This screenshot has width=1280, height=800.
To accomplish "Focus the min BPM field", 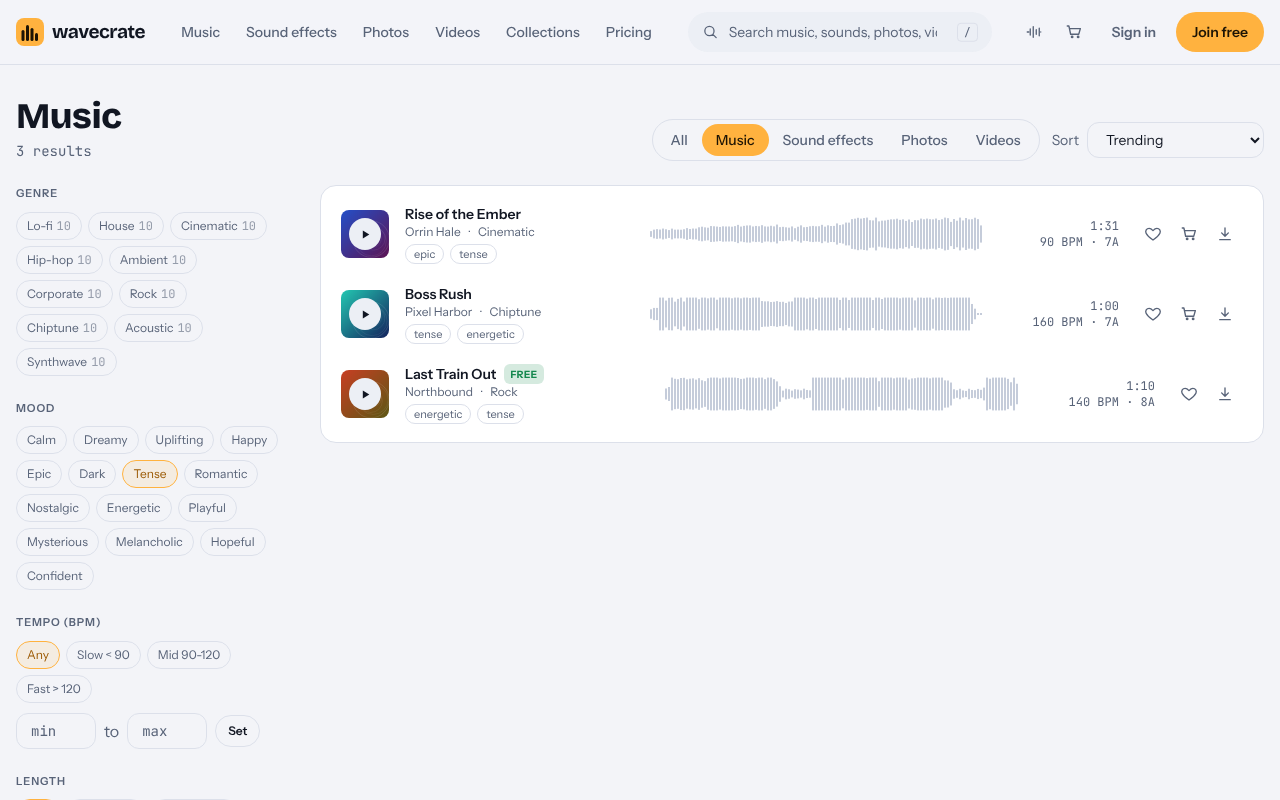I will click(x=56, y=731).
